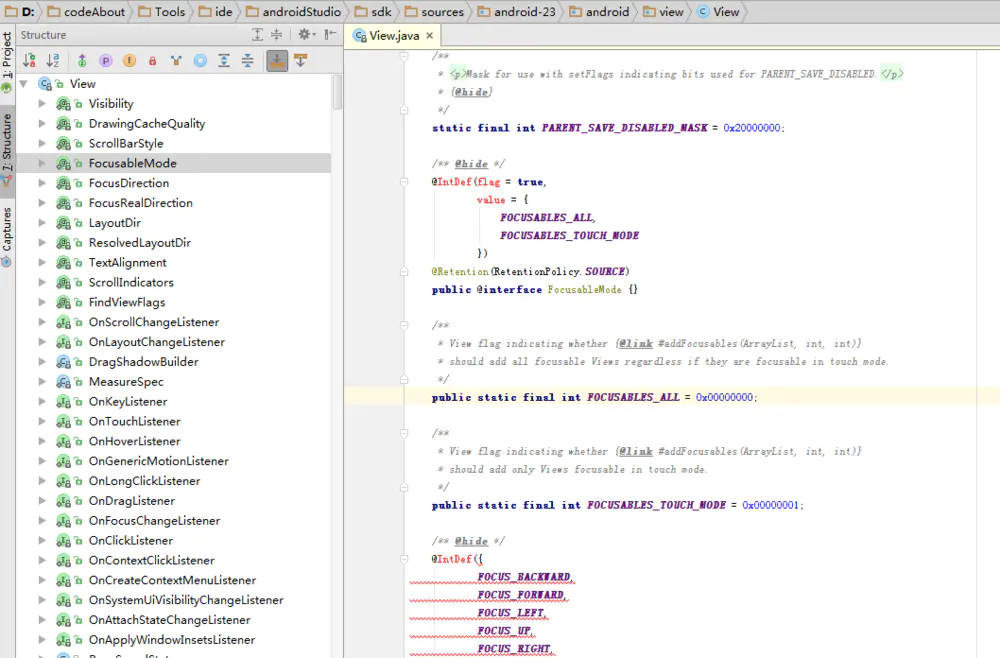Click the Hide Structure panel icon
The width and height of the screenshot is (1000, 658).
[328, 34]
